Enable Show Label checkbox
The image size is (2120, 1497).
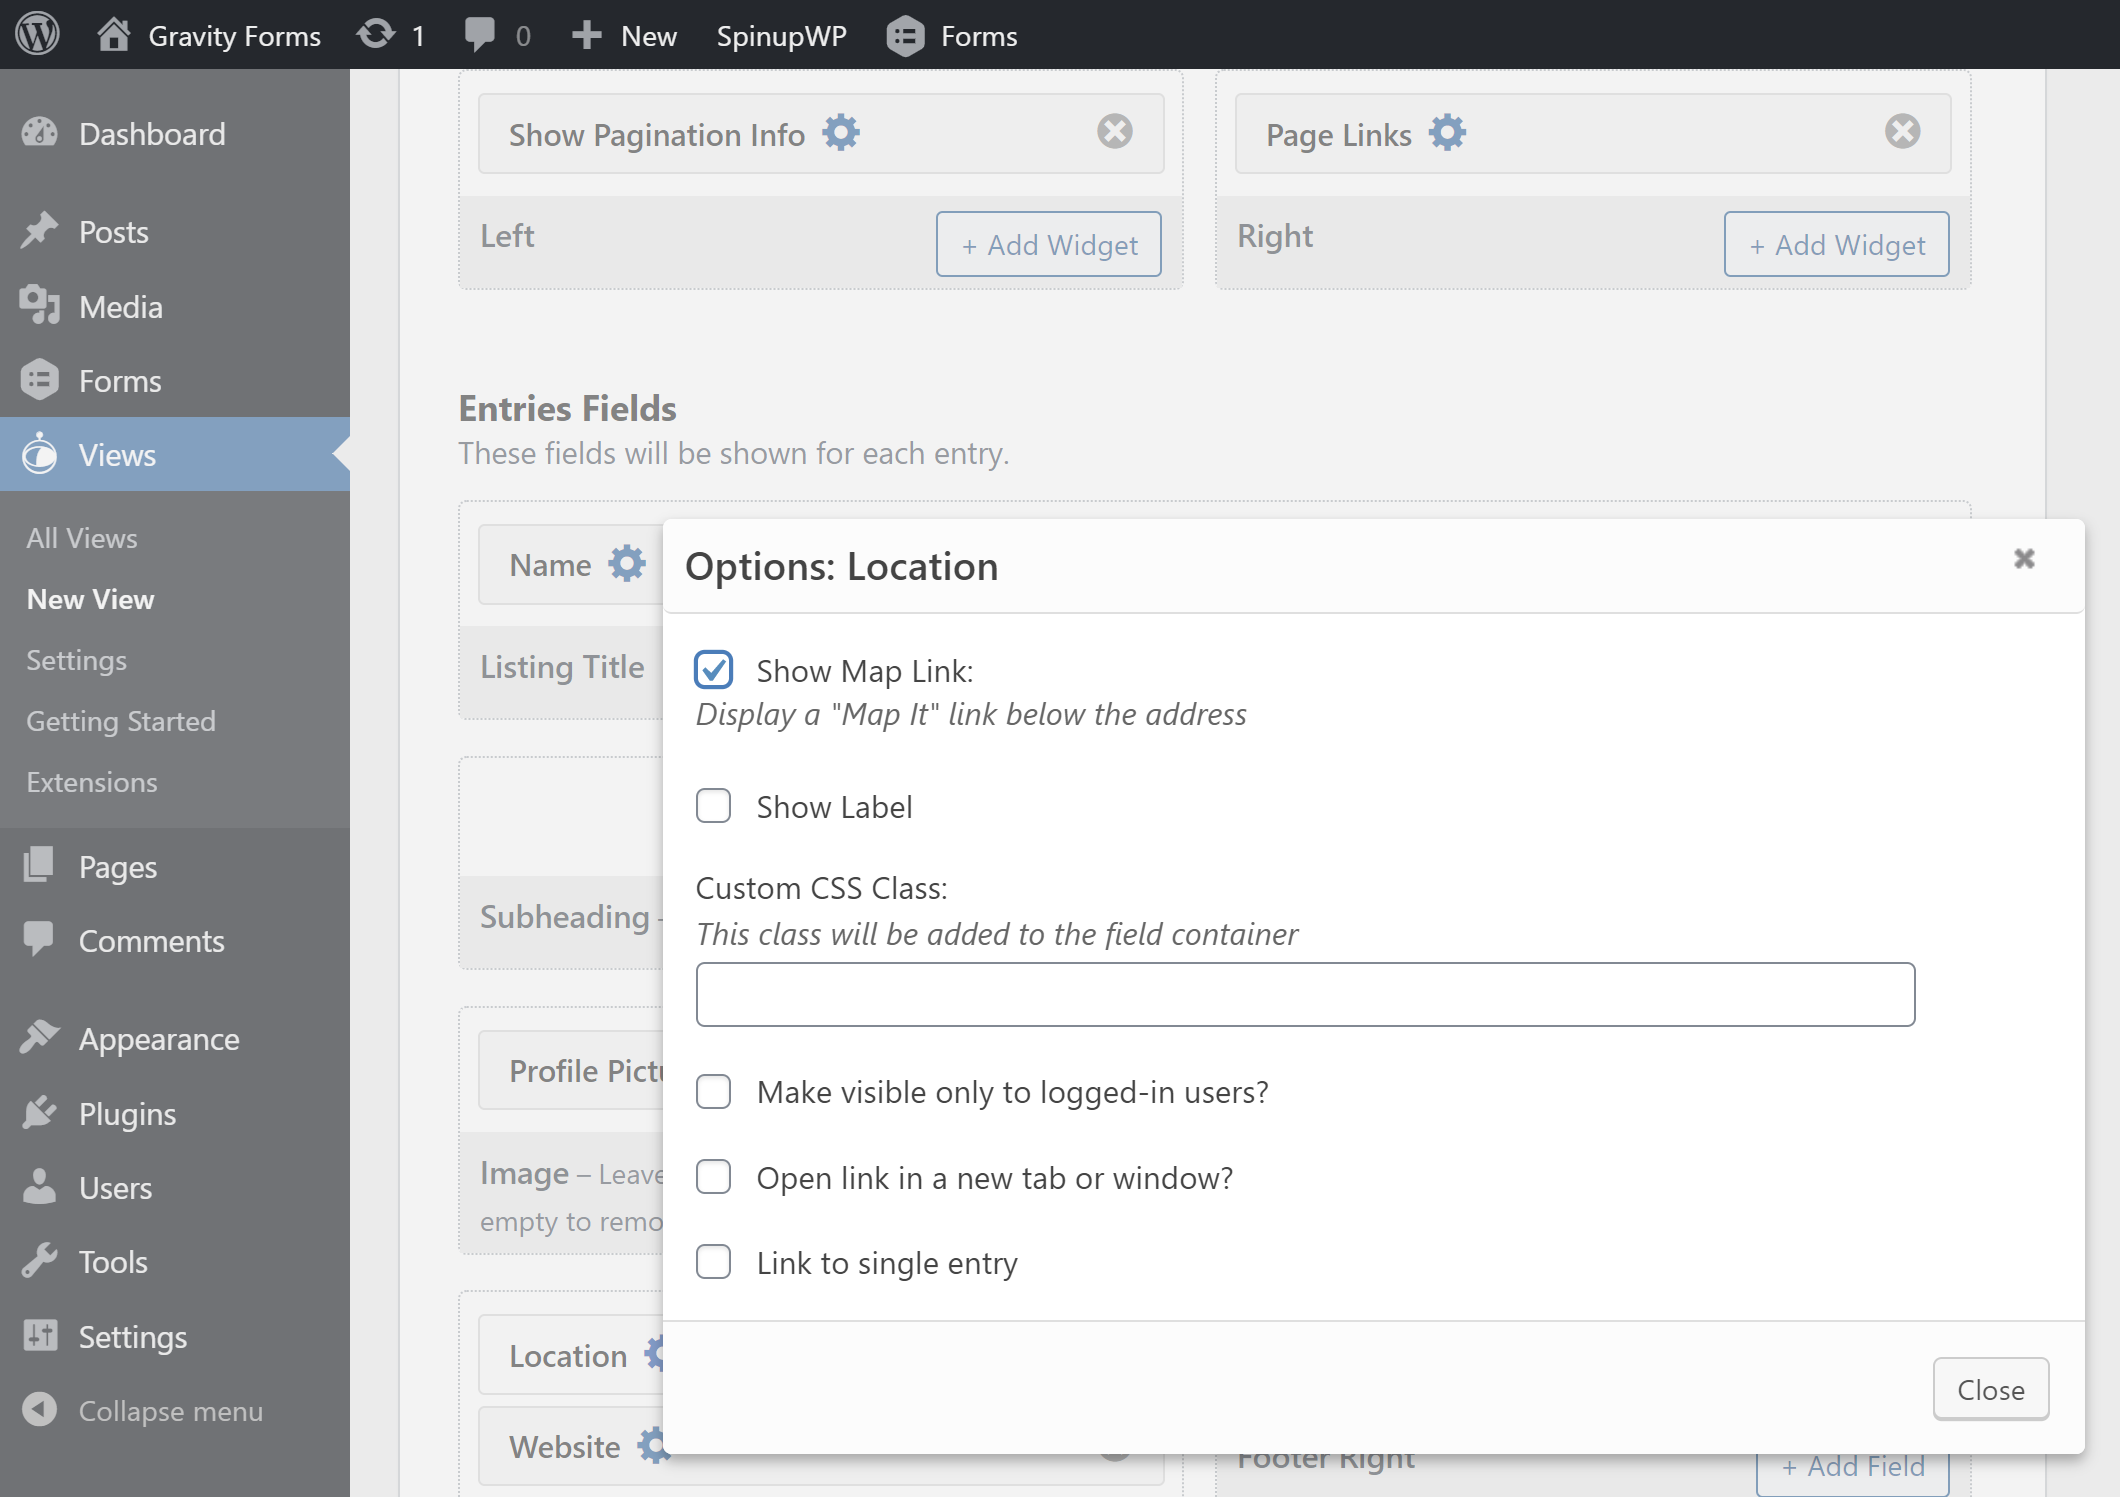[x=714, y=805]
